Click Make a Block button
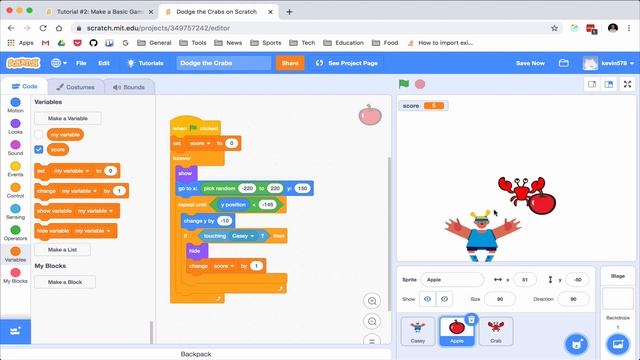Image resolution: width=640 pixels, height=360 pixels. [65, 282]
